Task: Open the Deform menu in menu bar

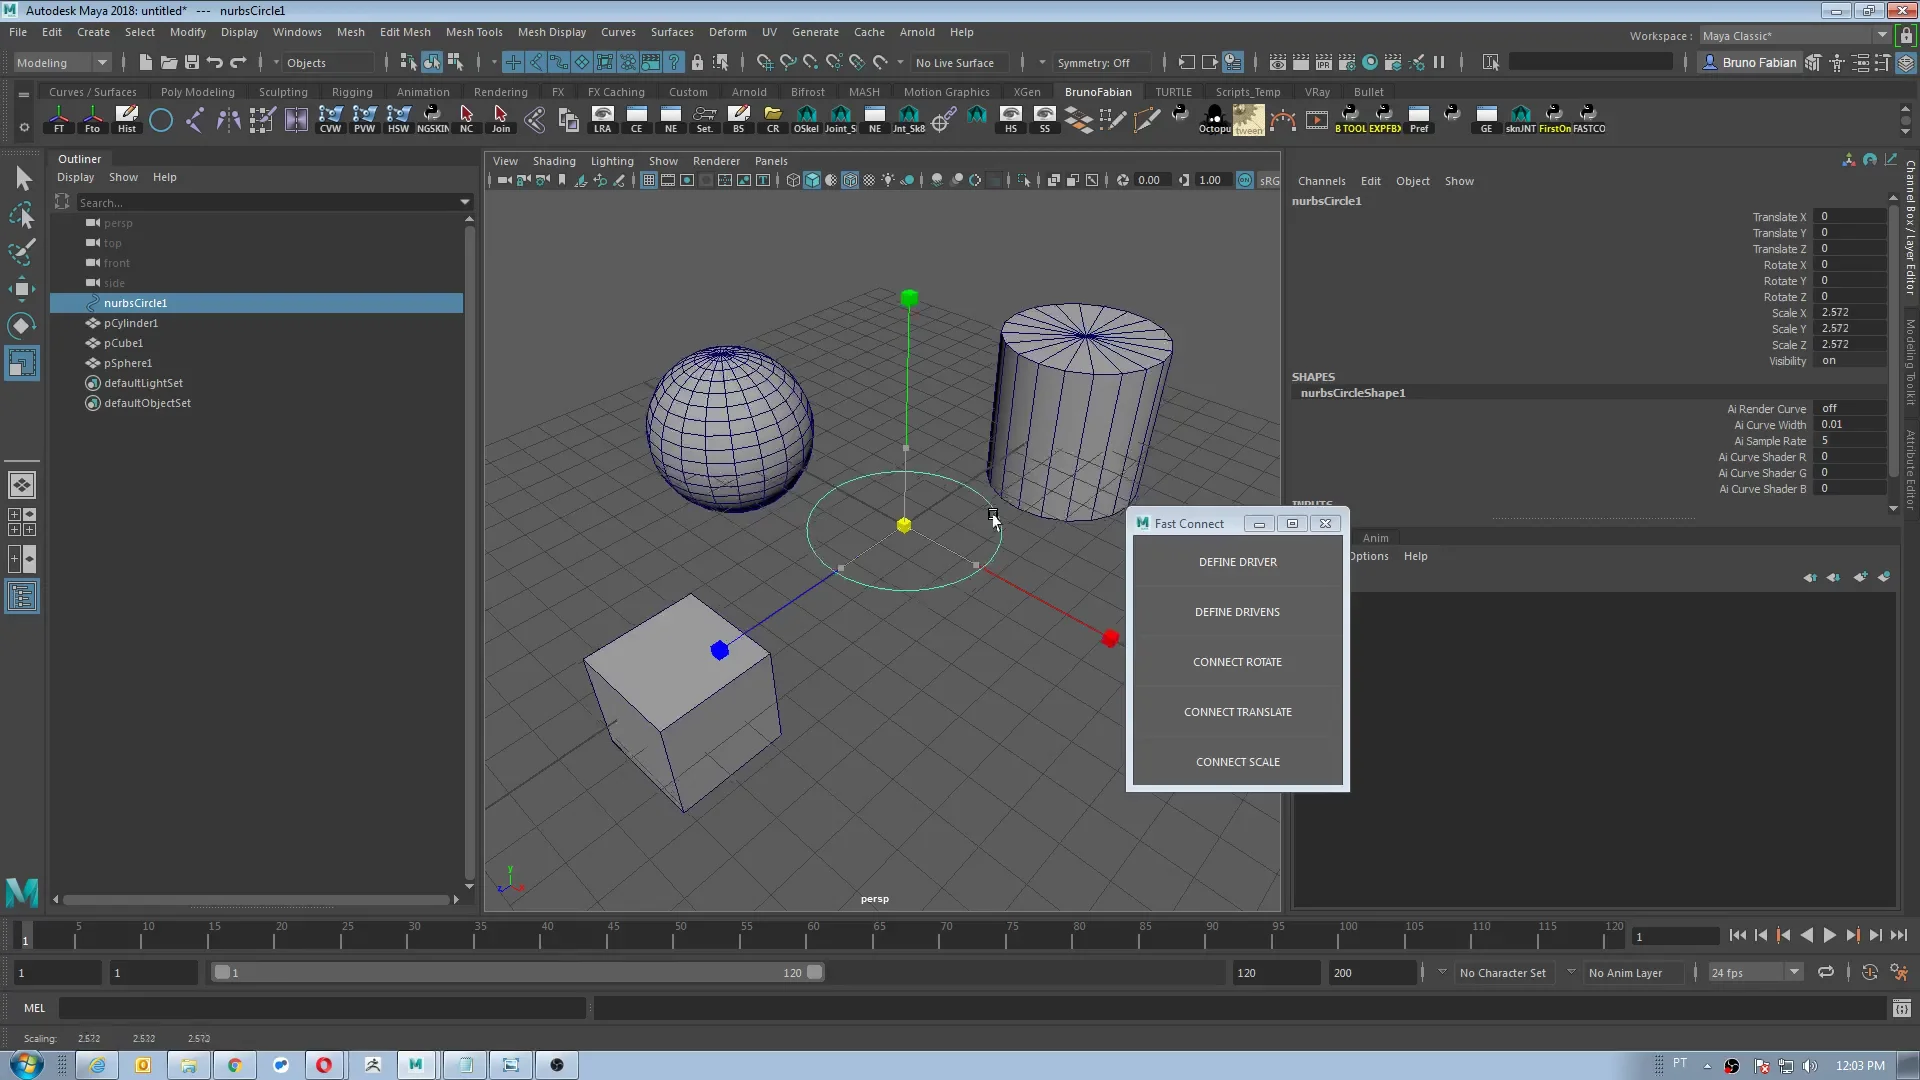Action: 728,30
